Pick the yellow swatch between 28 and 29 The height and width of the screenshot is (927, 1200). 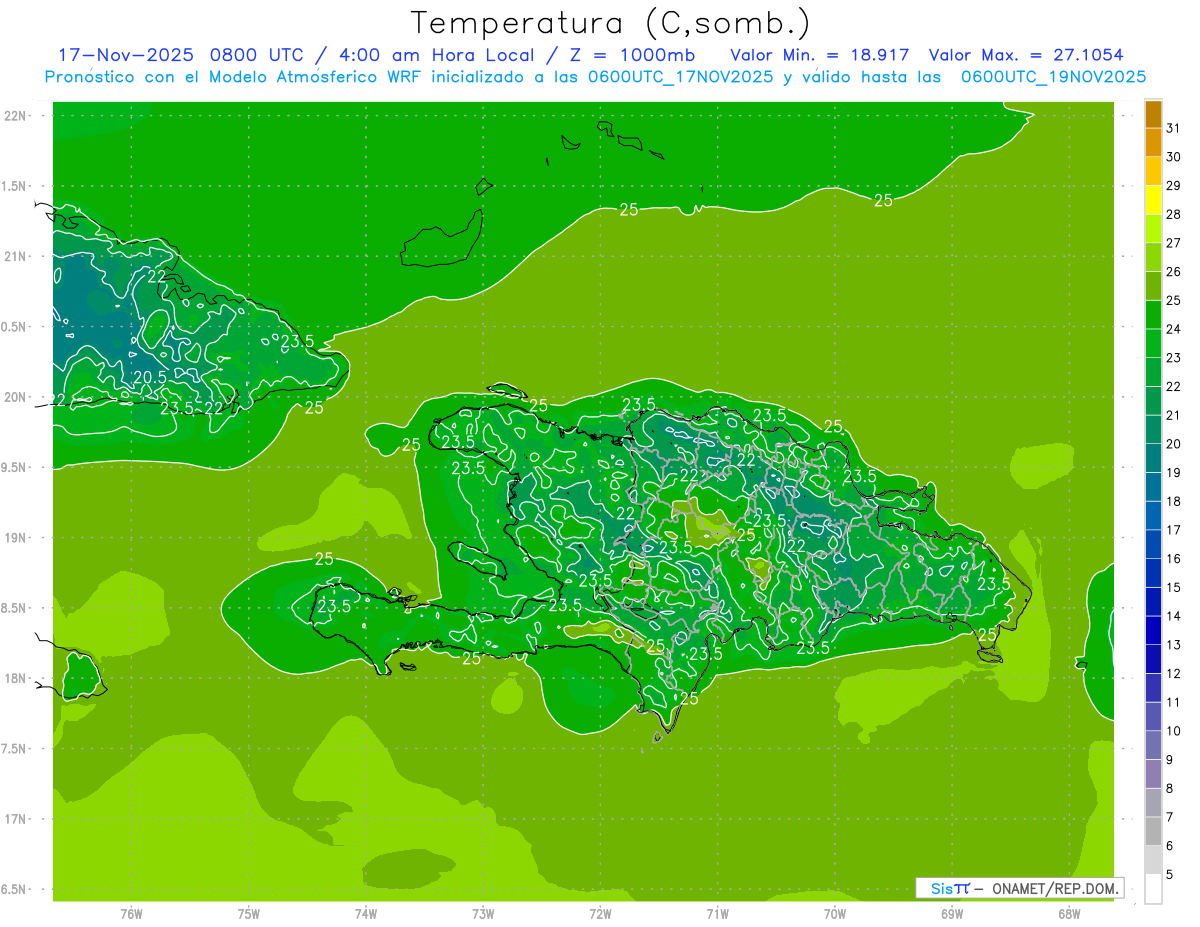point(1153,200)
